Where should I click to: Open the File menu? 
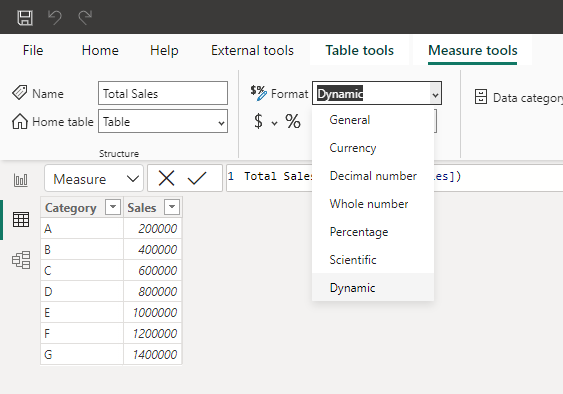(33, 50)
